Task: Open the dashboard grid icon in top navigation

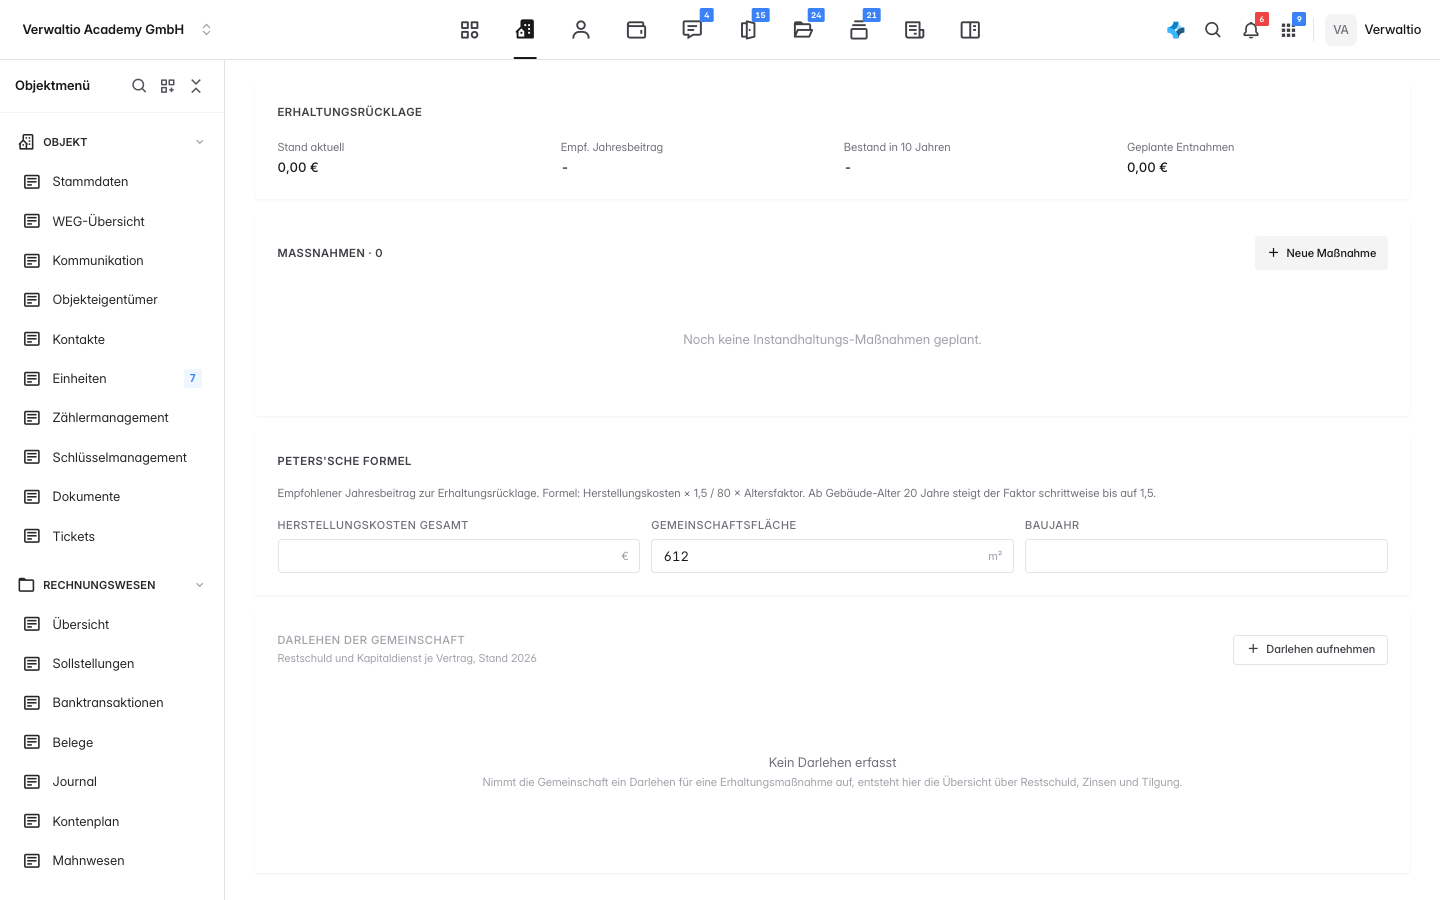Action: coord(470,30)
